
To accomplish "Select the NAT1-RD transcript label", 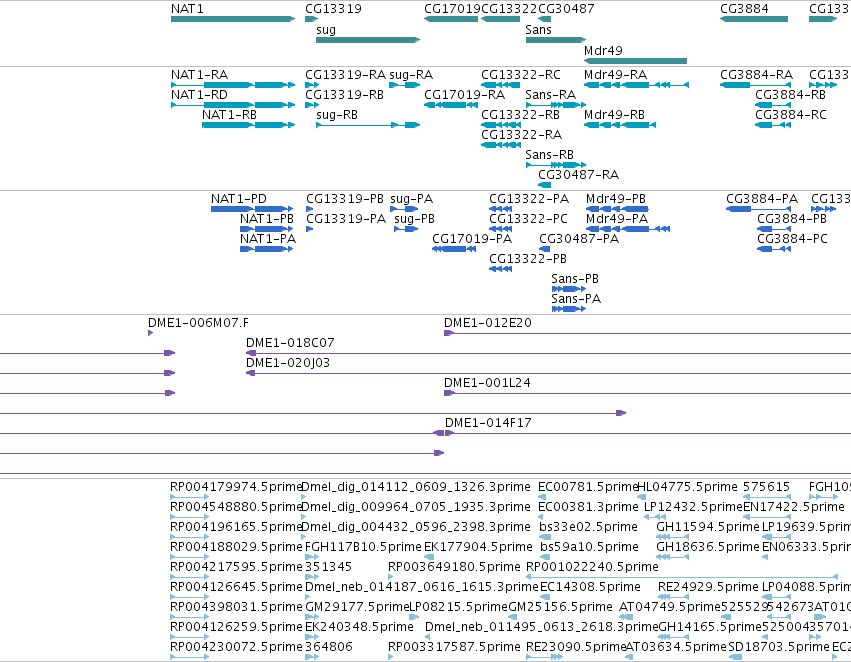I will coord(199,95).
